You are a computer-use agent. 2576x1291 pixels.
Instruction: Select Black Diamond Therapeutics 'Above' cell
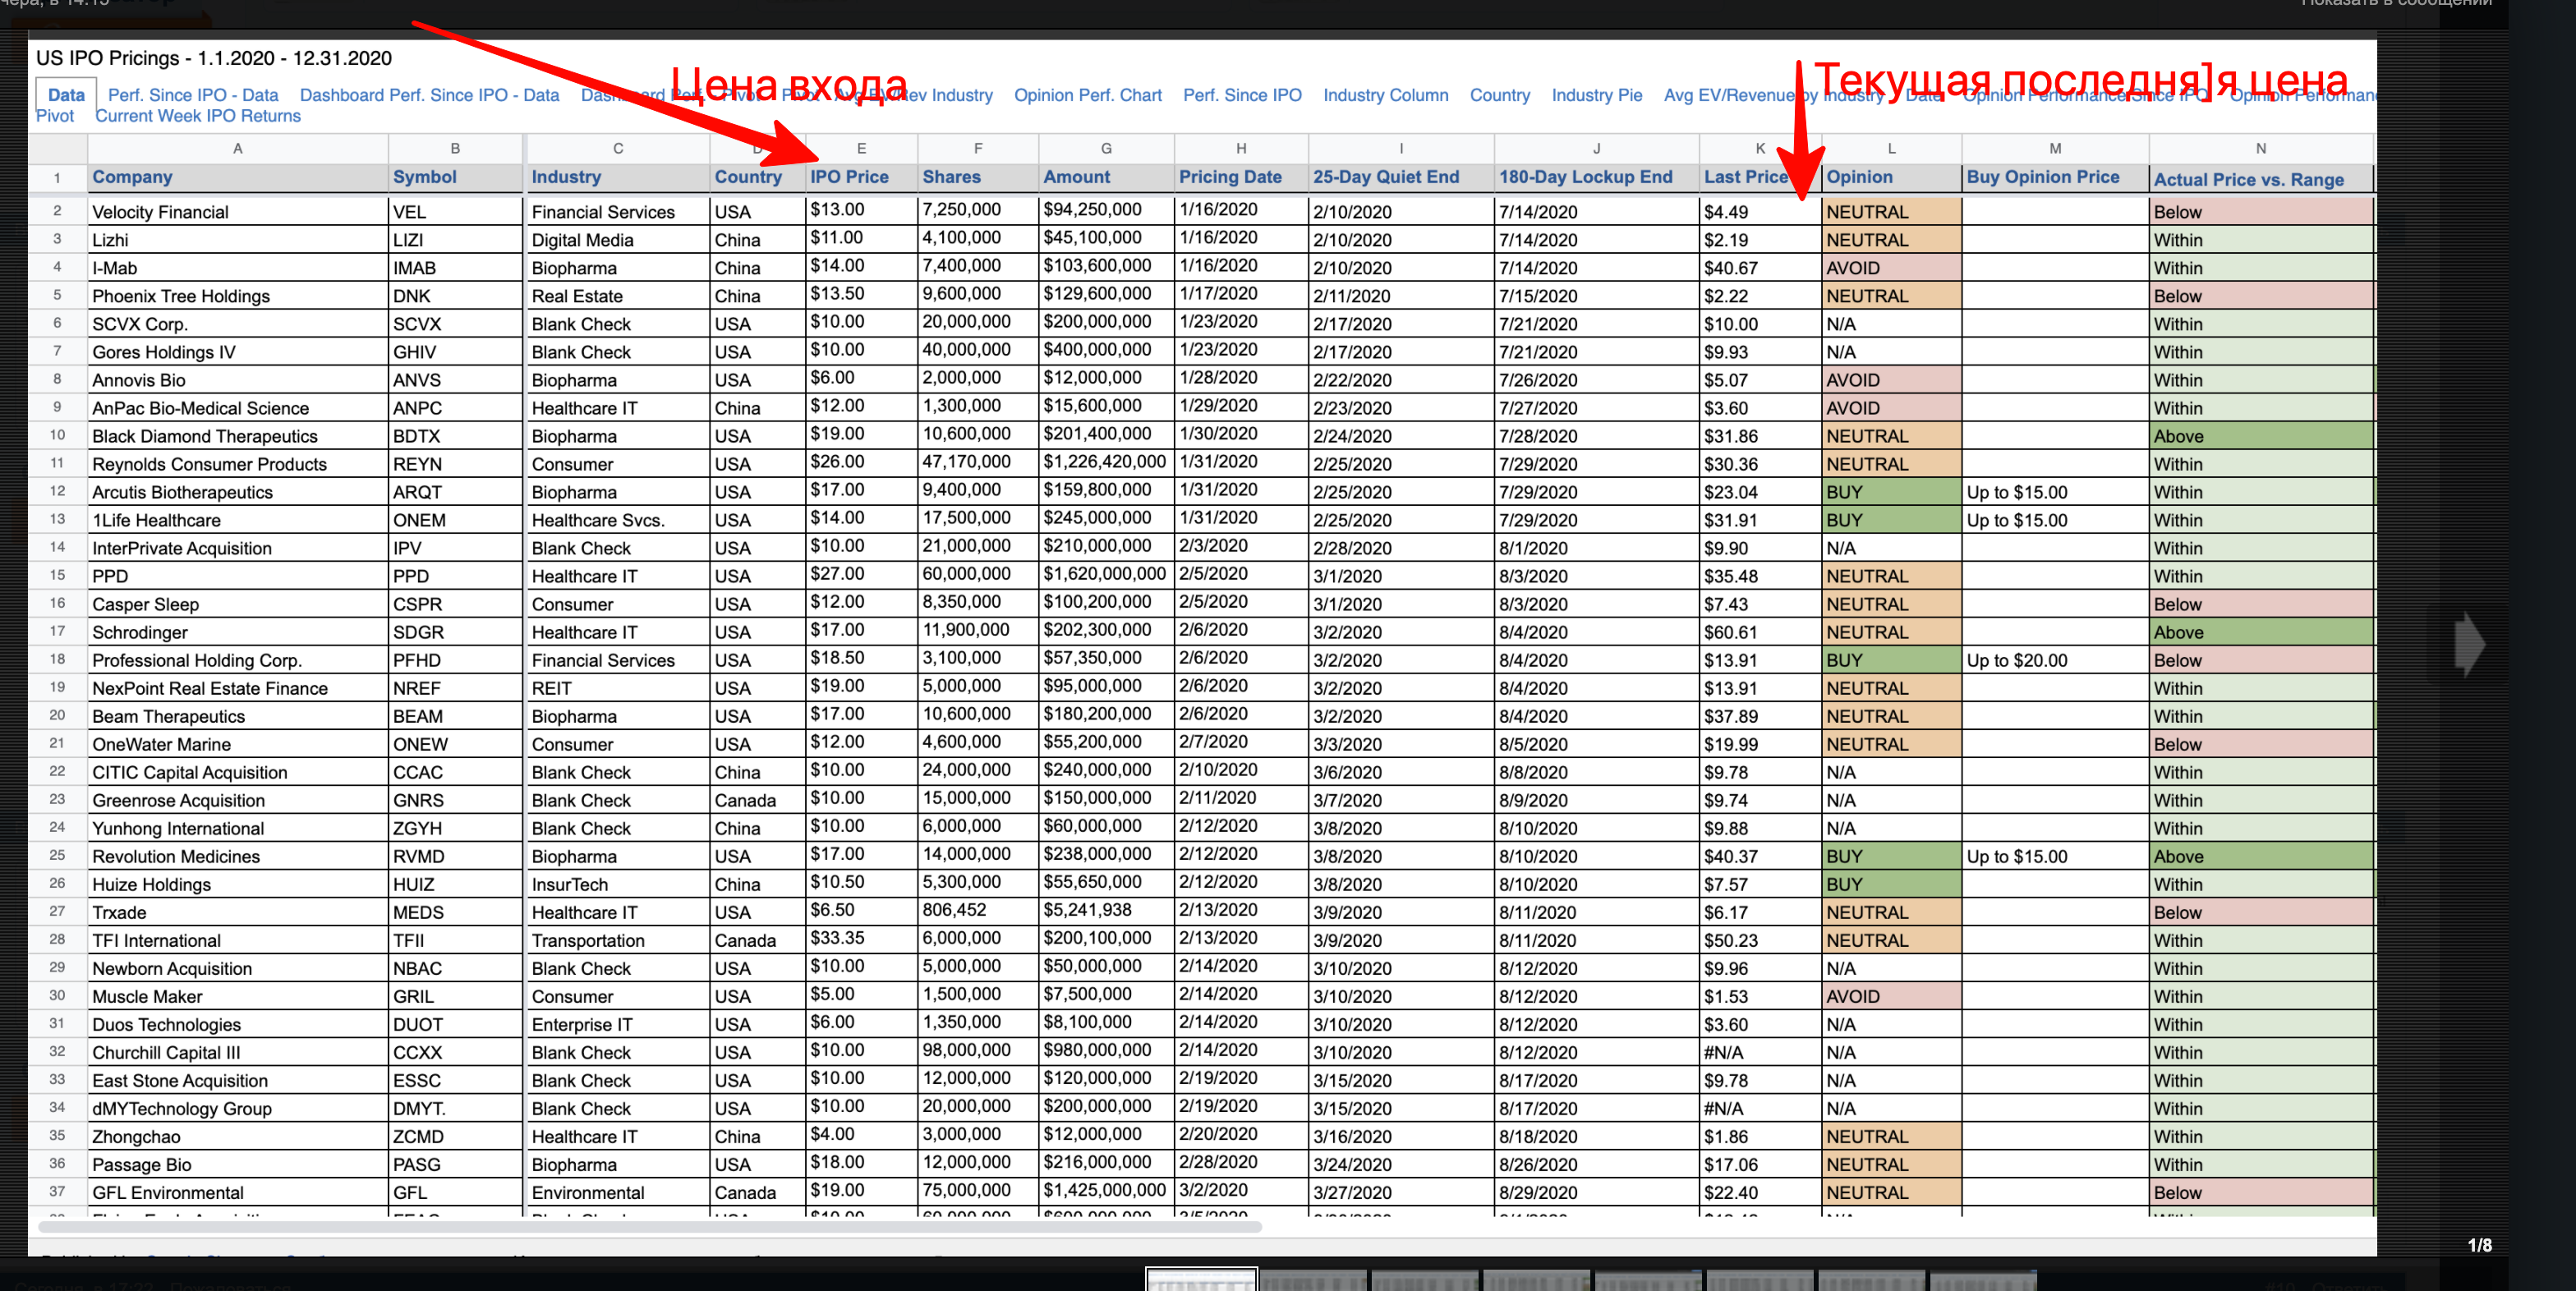coord(2260,436)
